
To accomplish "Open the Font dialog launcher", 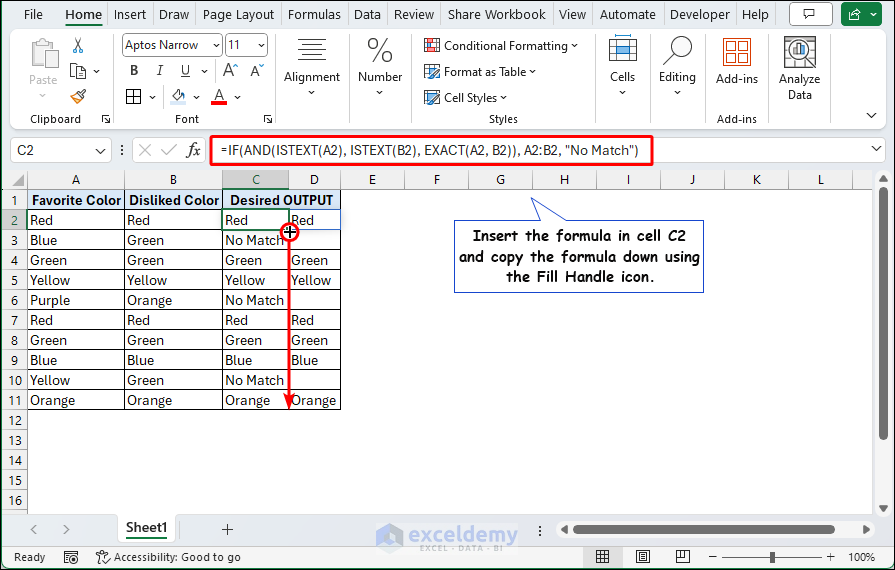I will coord(268,119).
